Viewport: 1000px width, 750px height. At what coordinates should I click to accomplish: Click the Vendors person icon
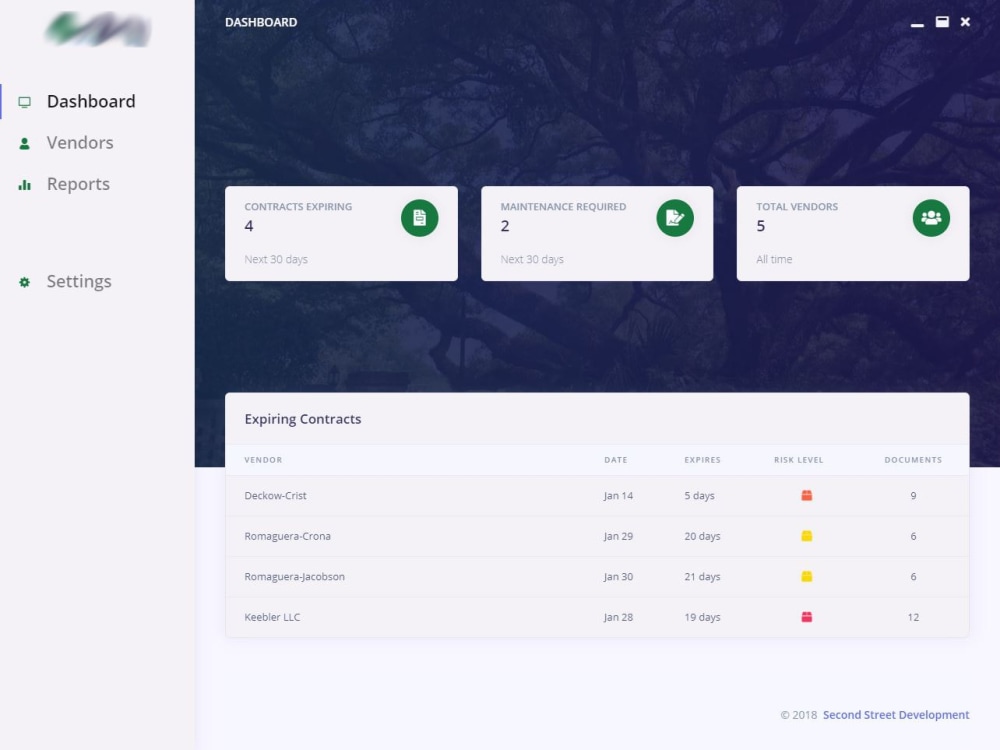tap(24, 143)
